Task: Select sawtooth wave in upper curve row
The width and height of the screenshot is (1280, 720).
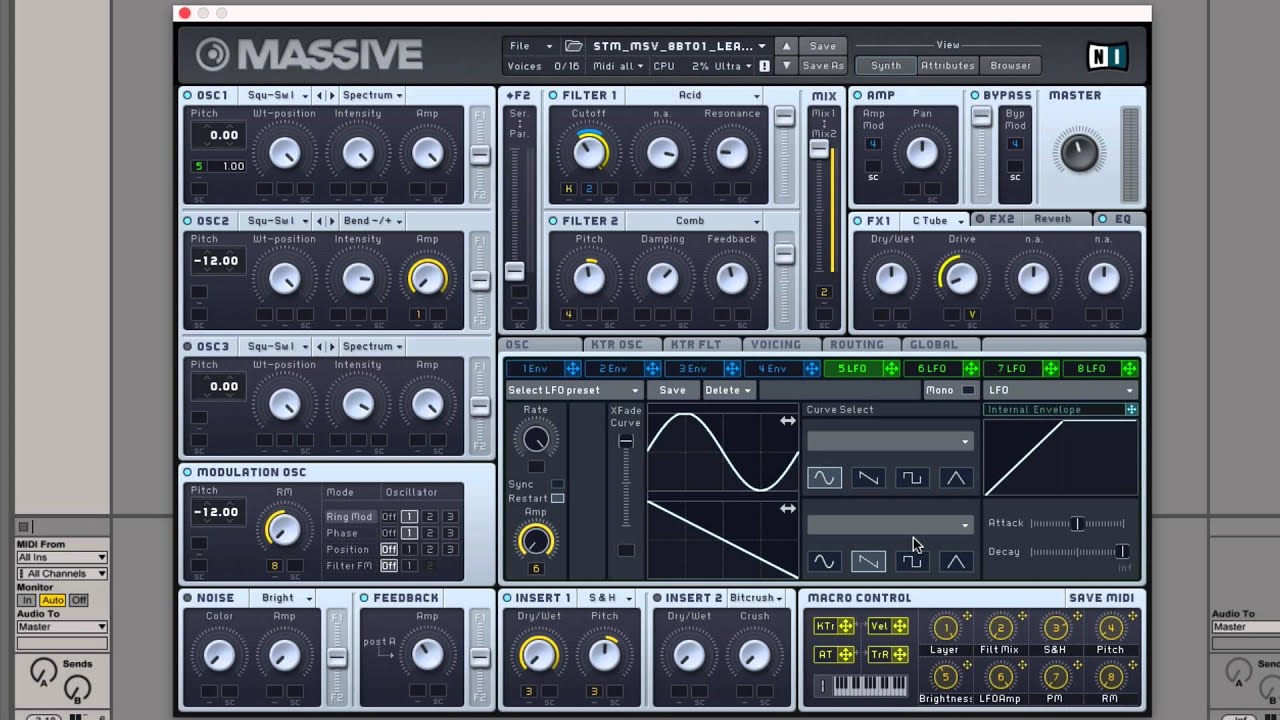Action: point(868,478)
